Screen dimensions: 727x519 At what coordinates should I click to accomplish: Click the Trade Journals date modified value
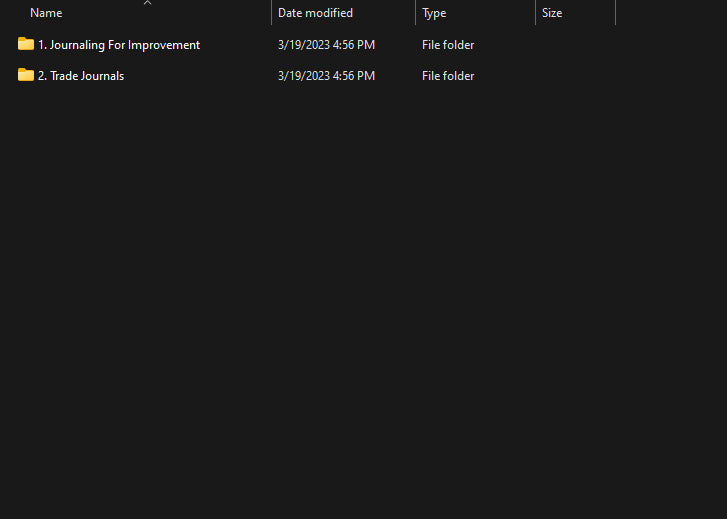[326, 76]
